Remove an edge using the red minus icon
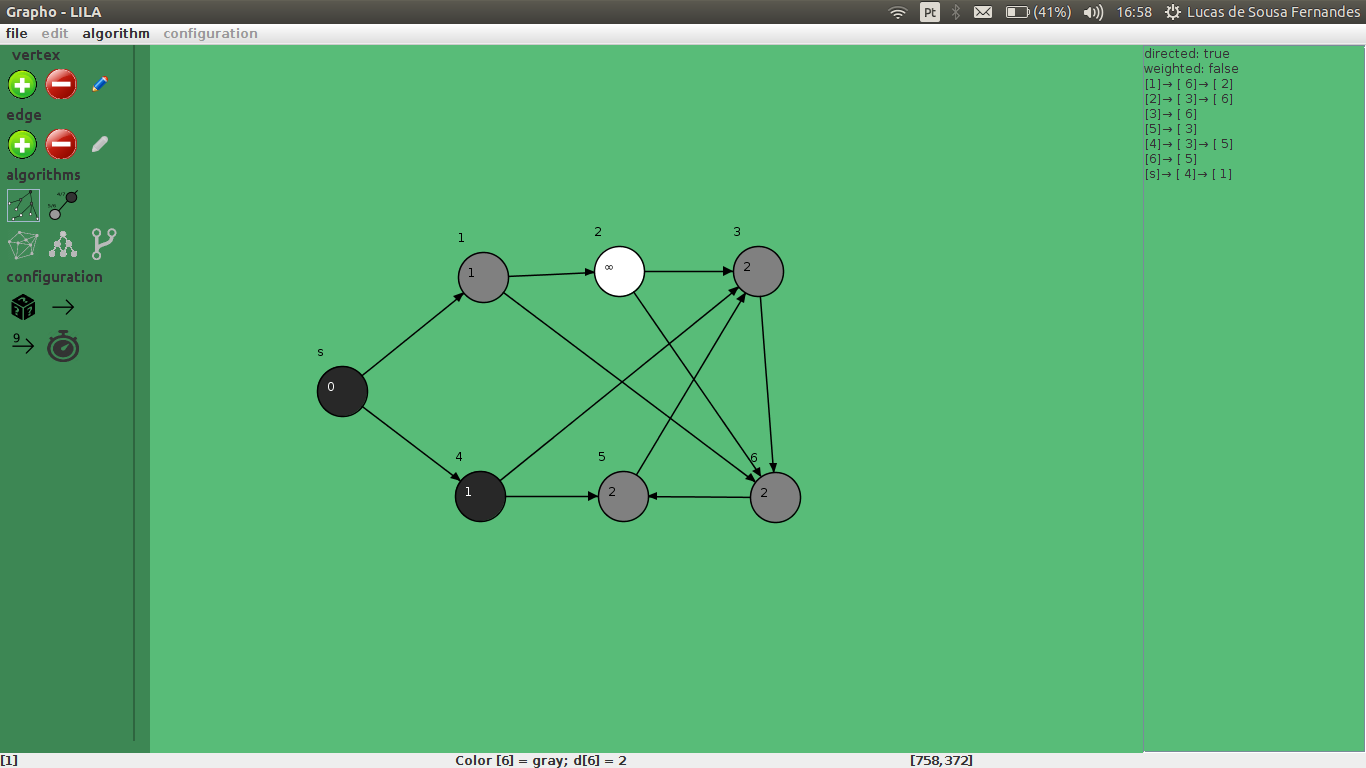Image resolution: width=1366 pixels, height=768 pixels. [60, 144]
